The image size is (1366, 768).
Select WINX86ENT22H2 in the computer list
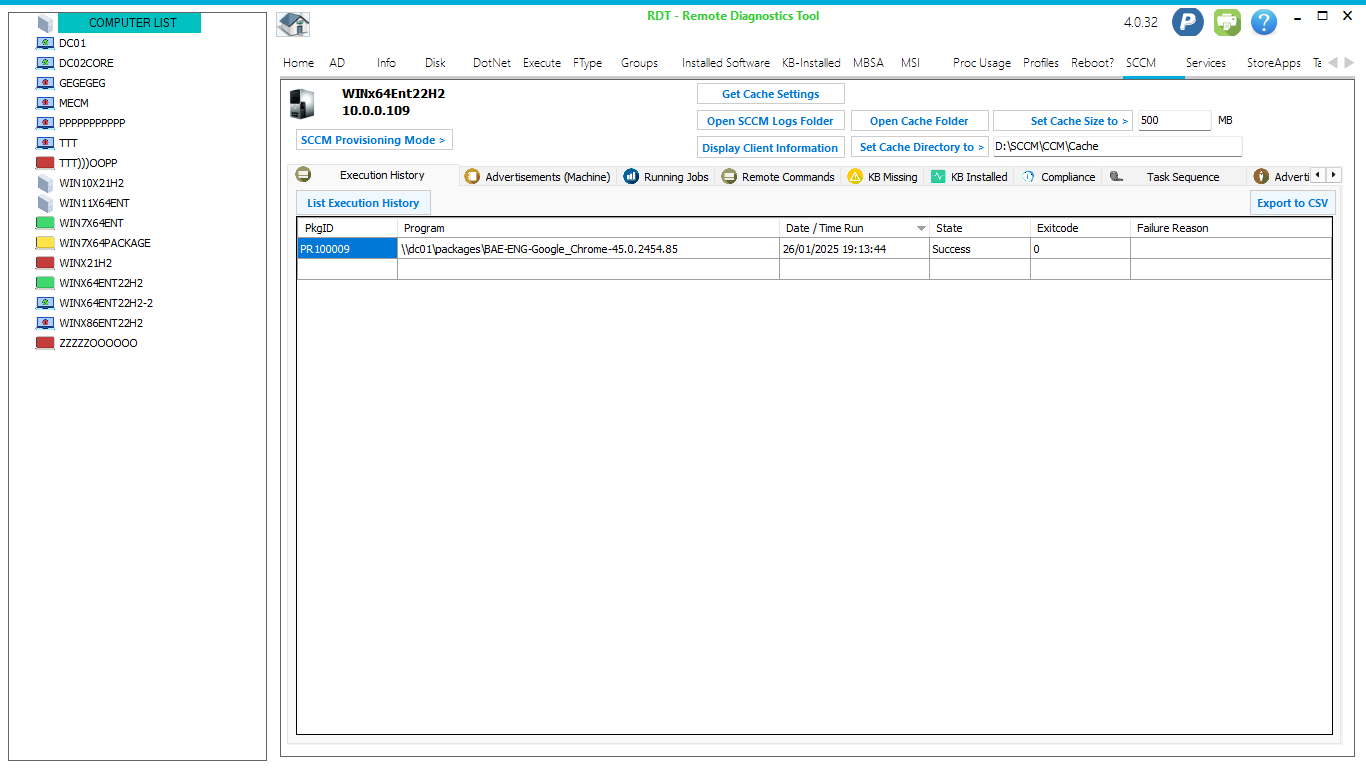101,323
